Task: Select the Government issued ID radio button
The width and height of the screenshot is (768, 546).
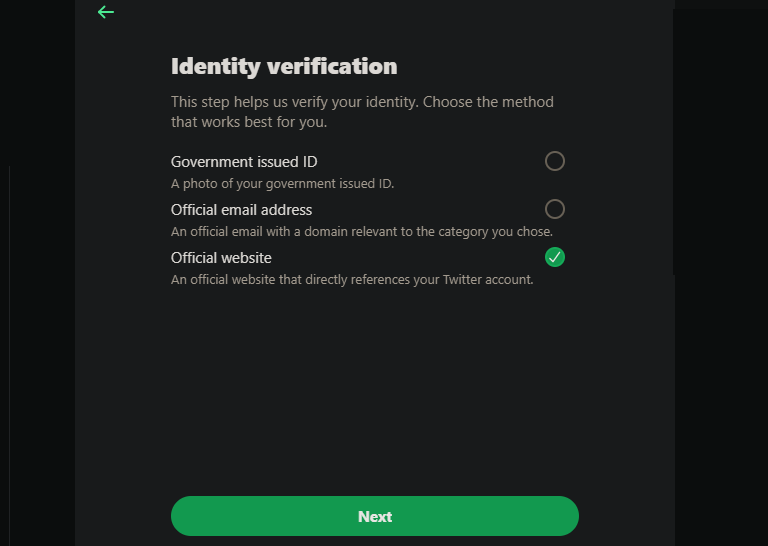Action: (555, 161)
